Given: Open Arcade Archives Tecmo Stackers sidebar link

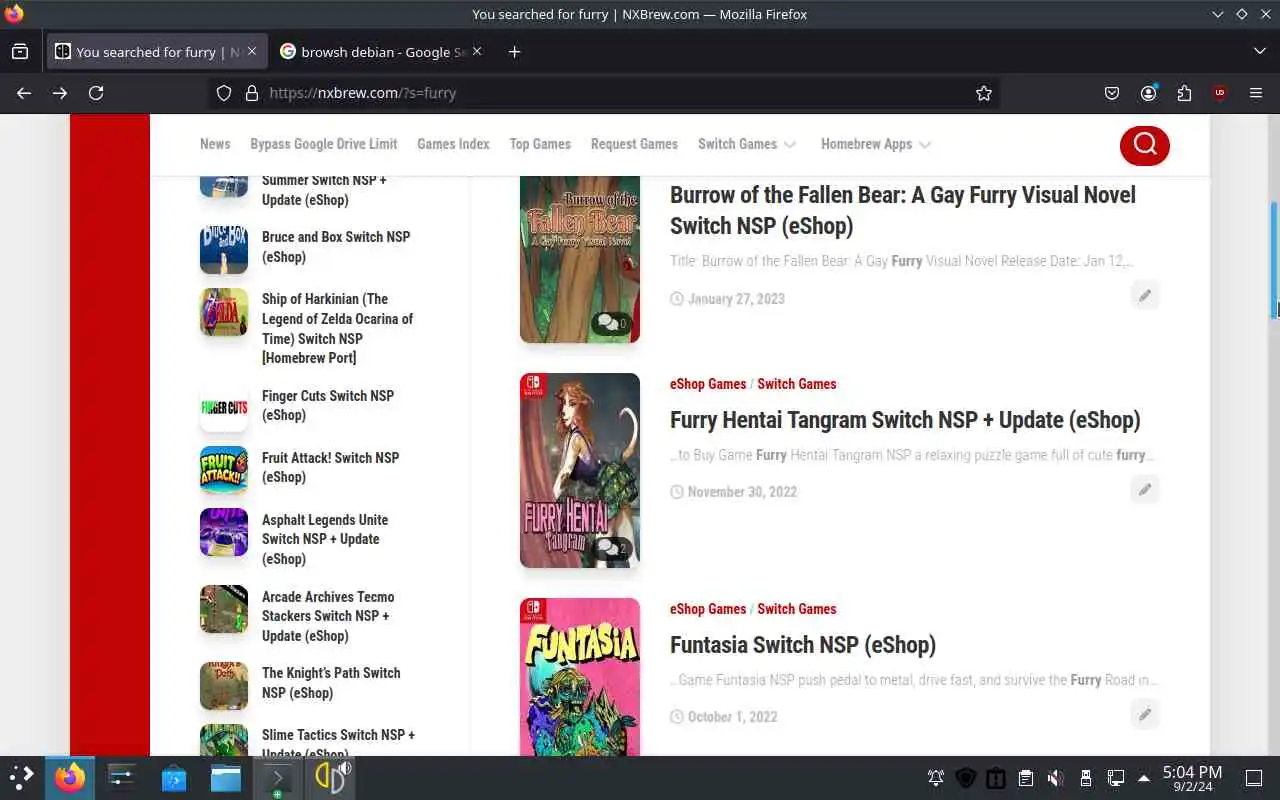Looking at the screenshot, I should 328,616.
